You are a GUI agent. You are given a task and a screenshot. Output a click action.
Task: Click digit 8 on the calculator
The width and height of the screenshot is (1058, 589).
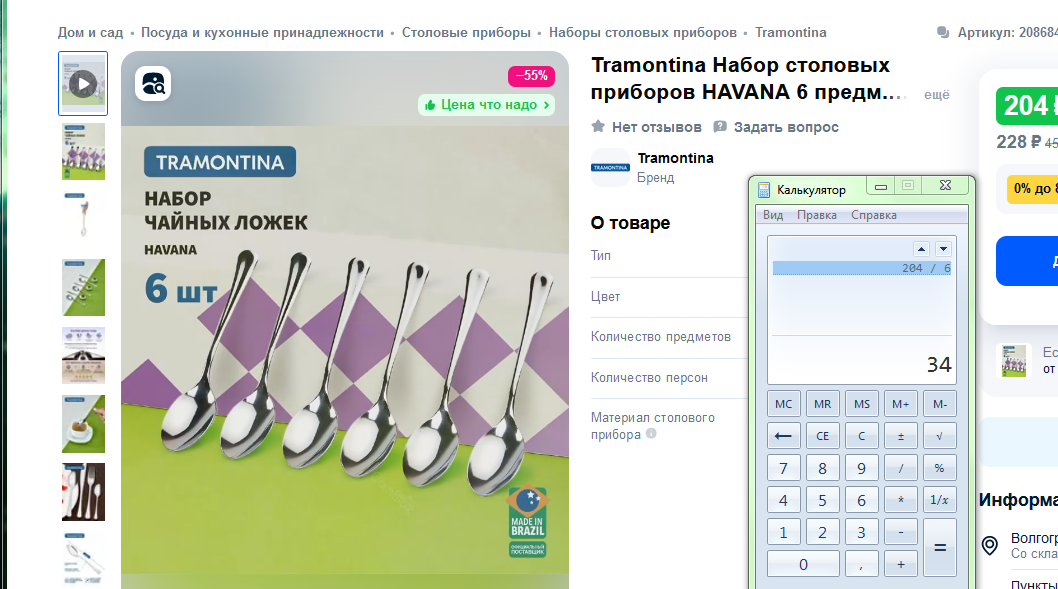coord(823,468)
